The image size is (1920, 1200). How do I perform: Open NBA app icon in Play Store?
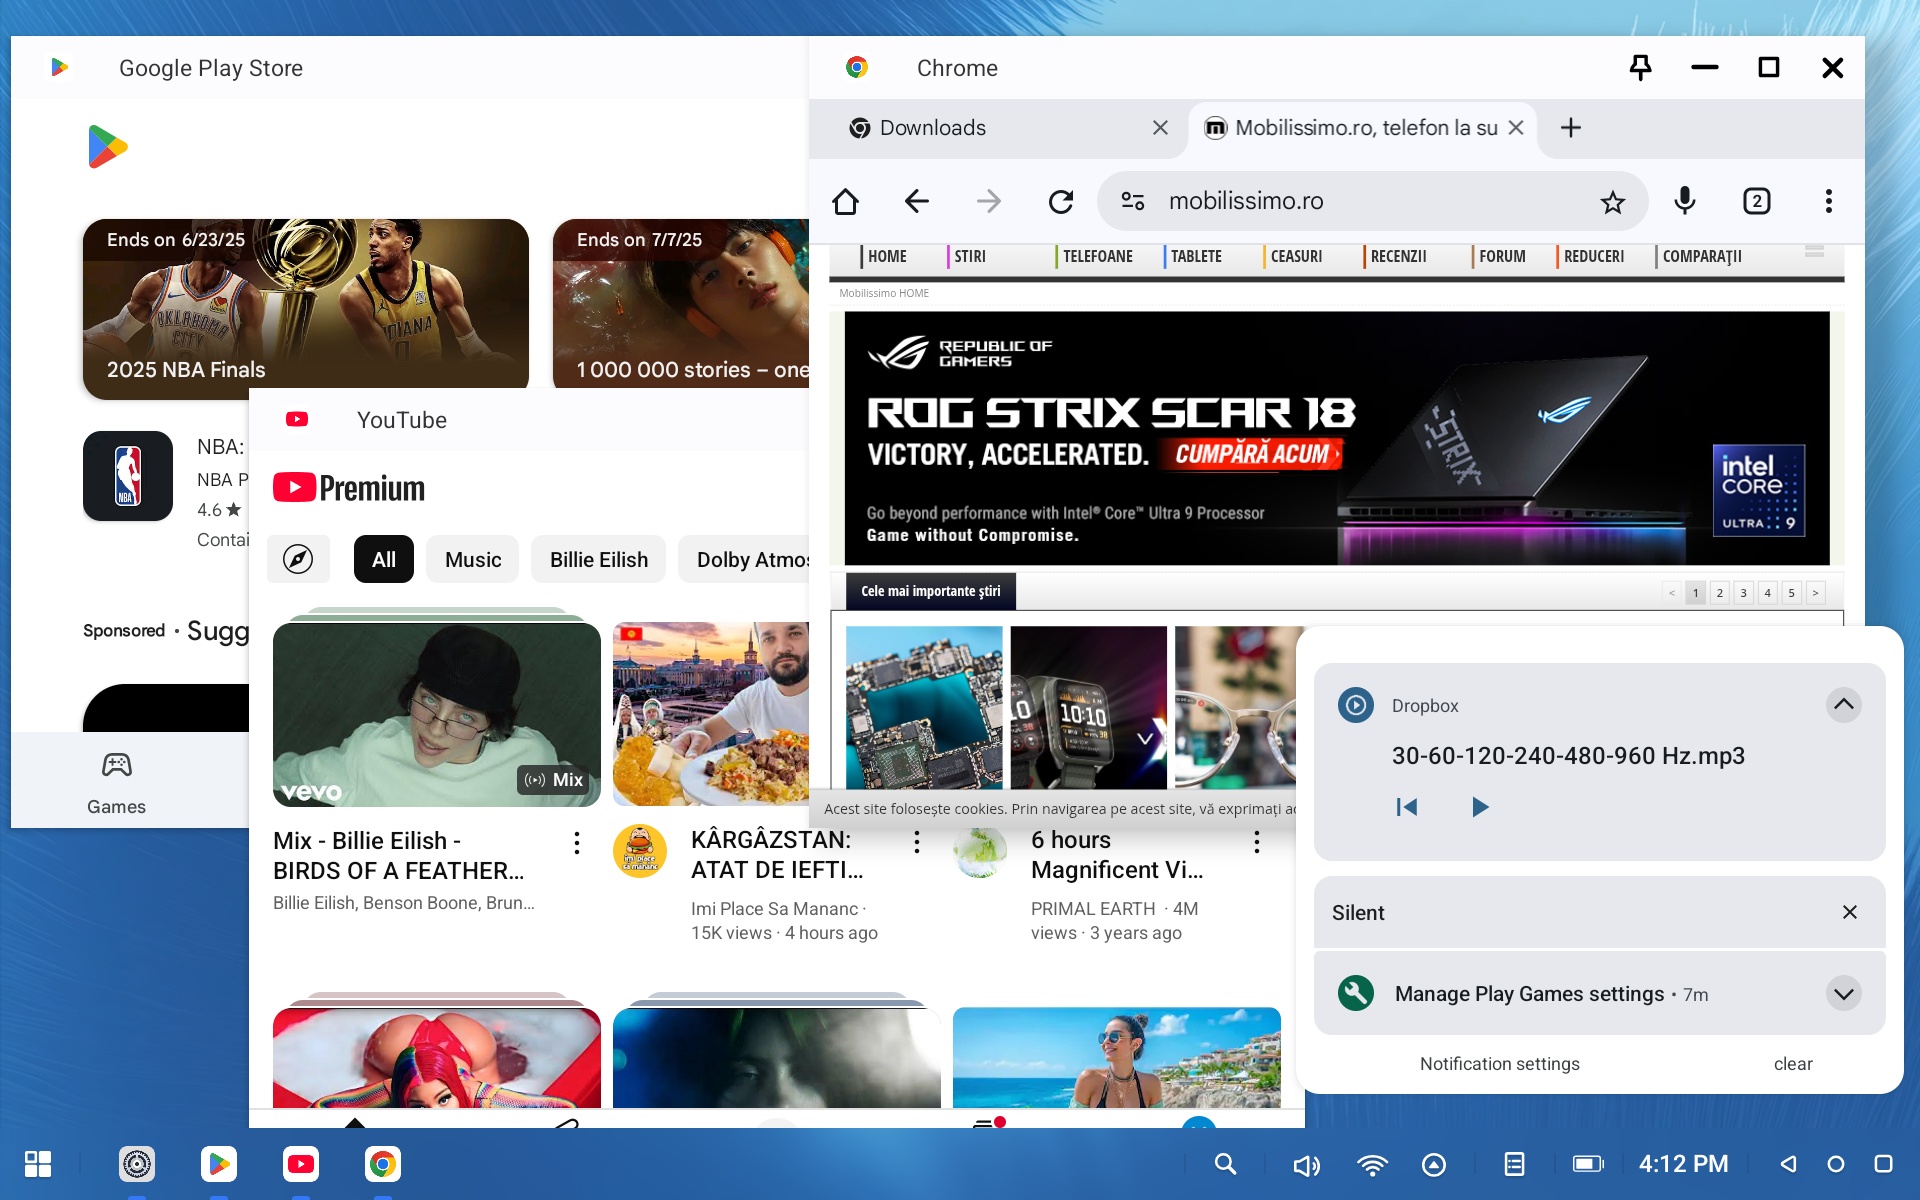pyautogui.click(x=128, y=476)
